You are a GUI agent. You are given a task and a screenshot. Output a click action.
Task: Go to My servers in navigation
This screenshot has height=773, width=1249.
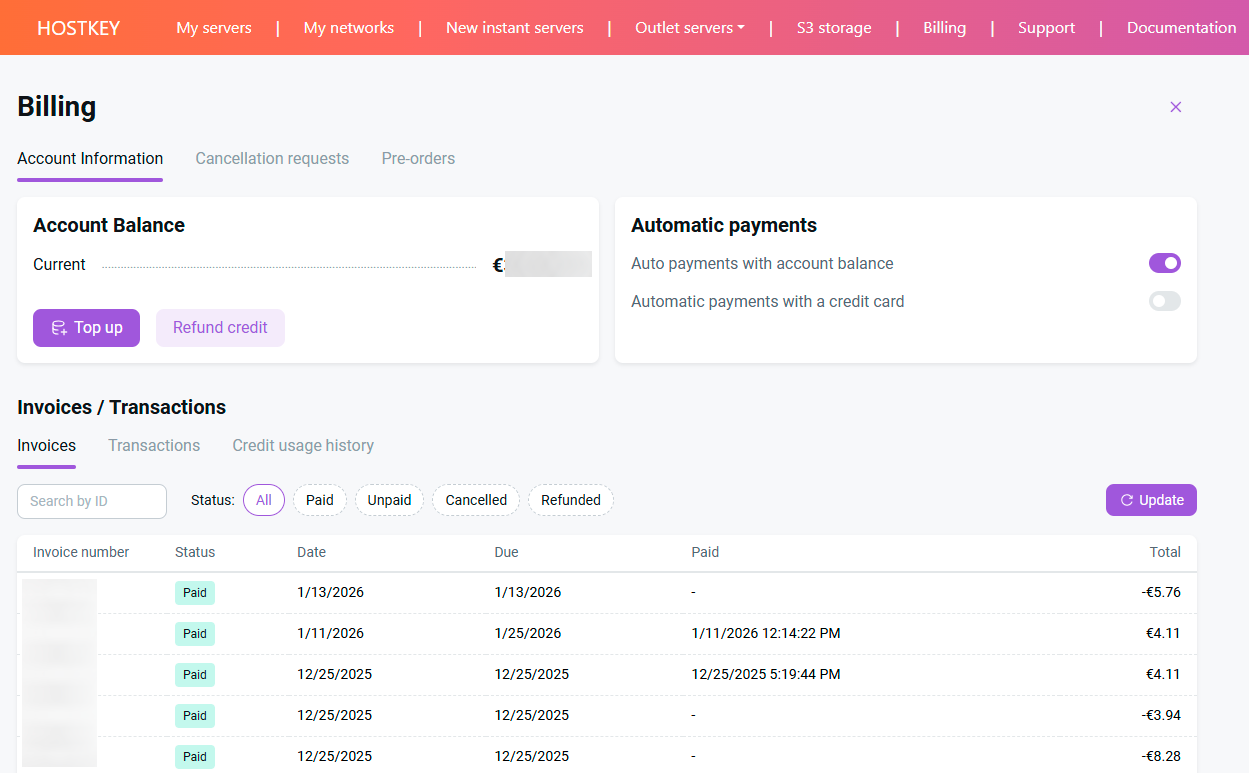[x=214, y=28]
